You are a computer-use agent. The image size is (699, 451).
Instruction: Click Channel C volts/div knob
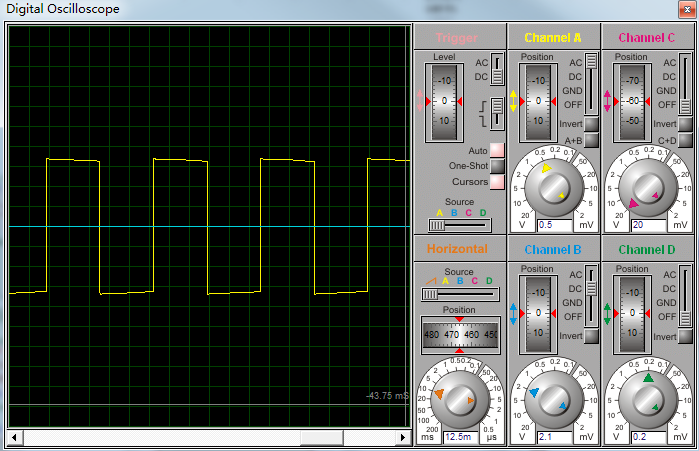pos(648,188)
